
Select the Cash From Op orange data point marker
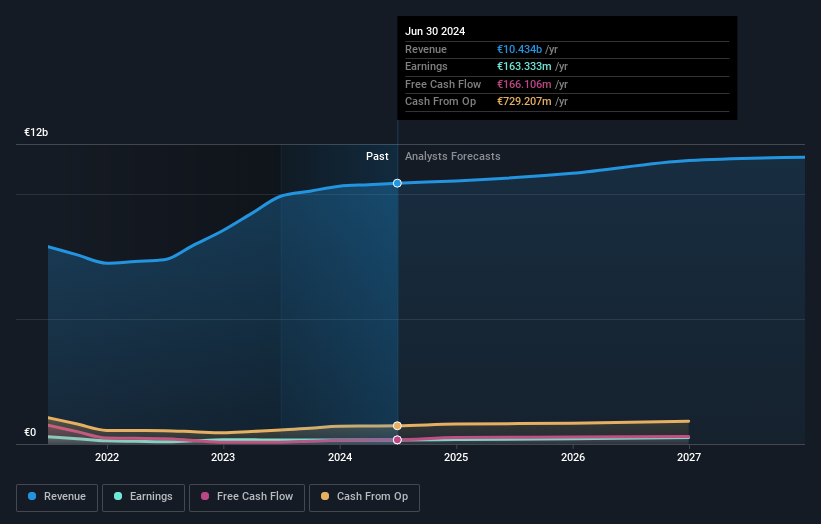coord(397,426)
